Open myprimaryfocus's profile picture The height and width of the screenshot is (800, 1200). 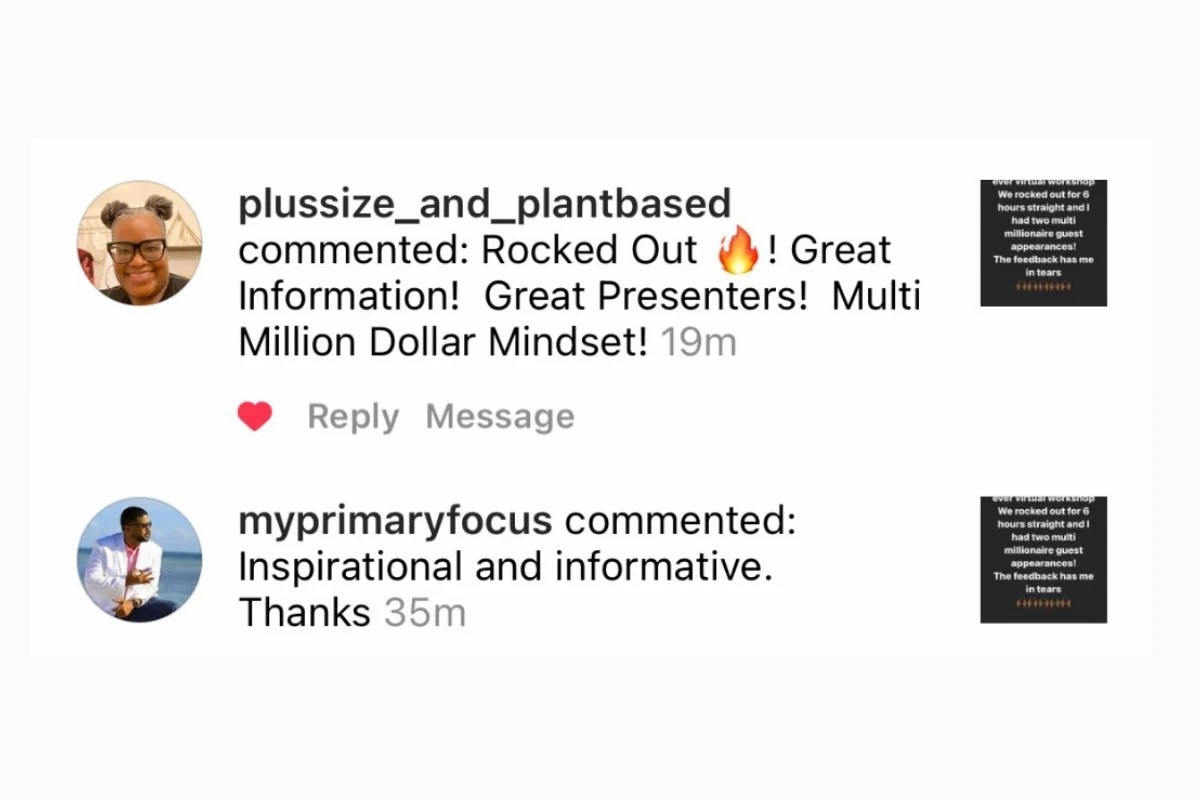[140, 560]
